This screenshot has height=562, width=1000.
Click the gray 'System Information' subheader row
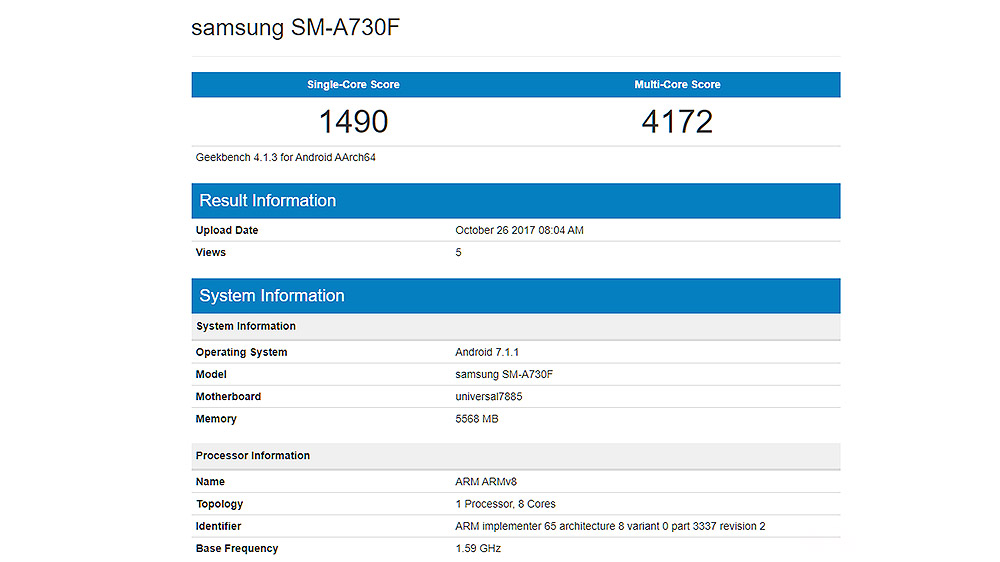[516, 327]
